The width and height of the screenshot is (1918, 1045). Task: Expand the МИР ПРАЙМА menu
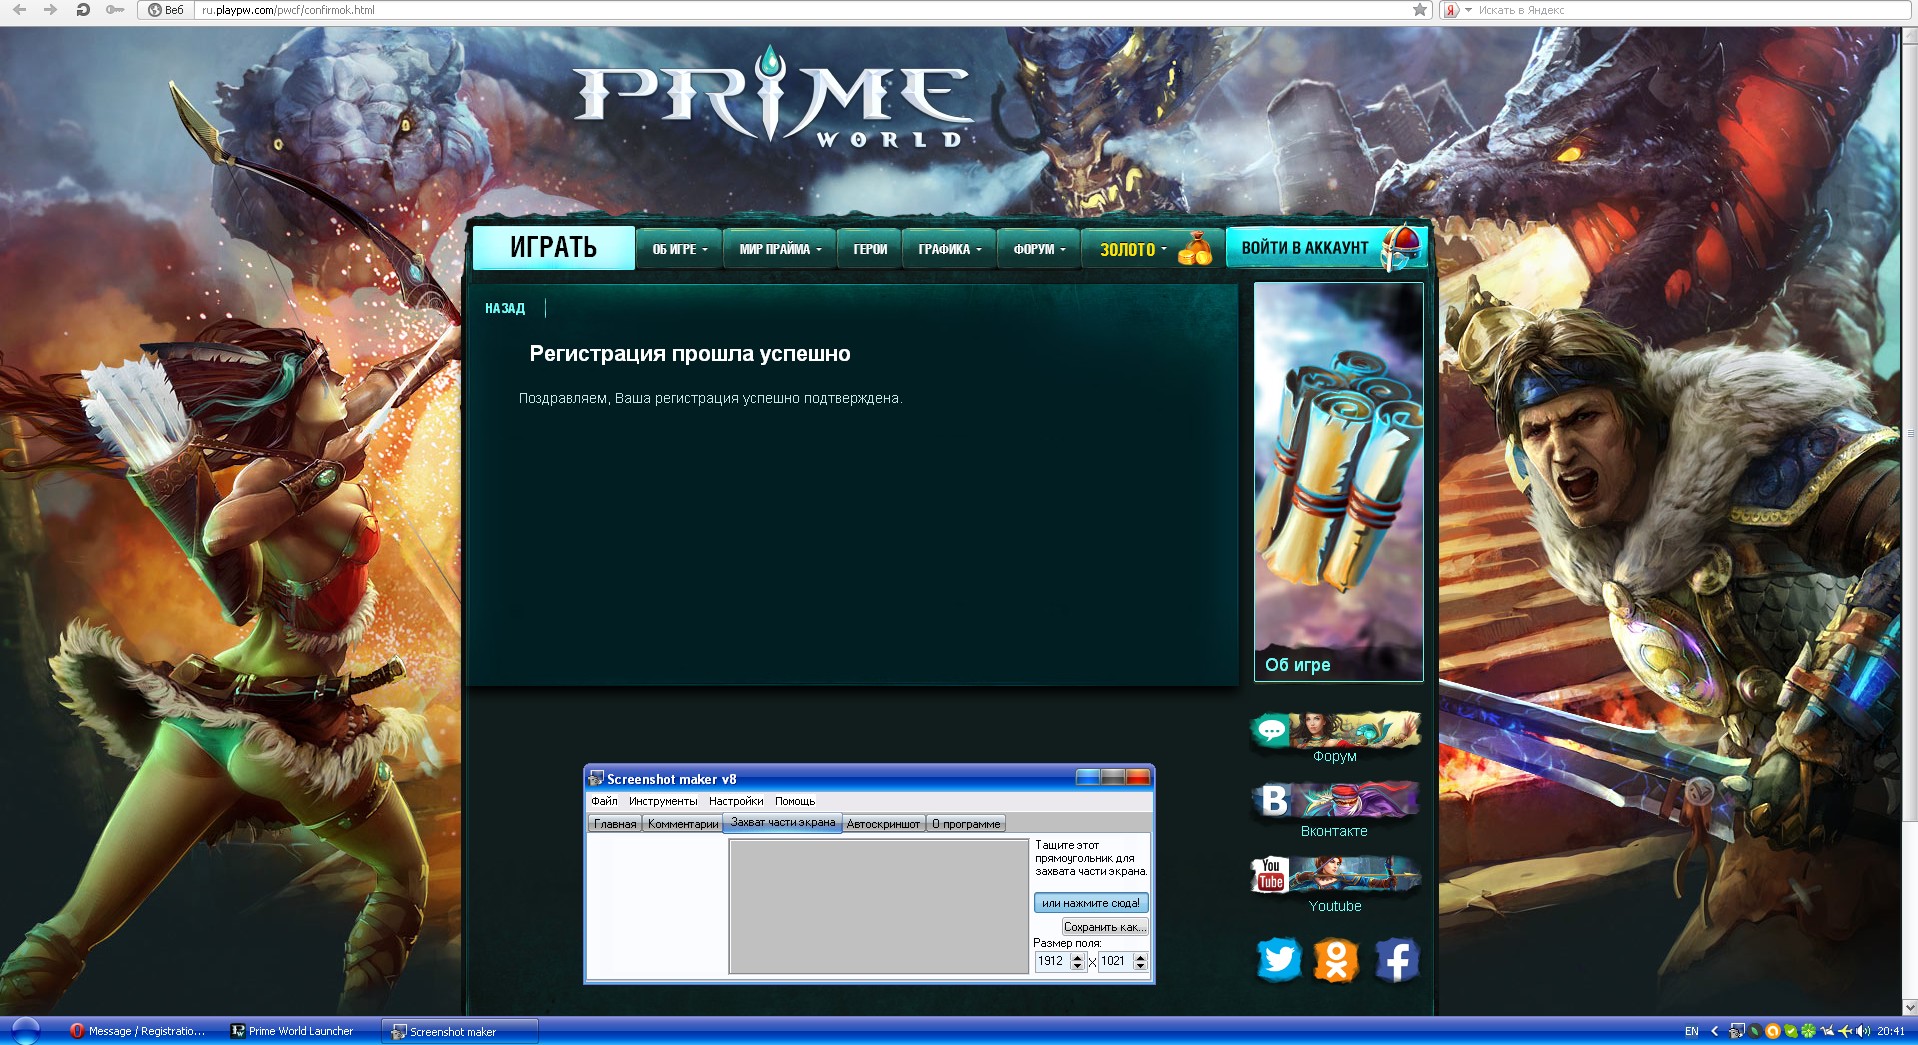(x=780, y=249)
